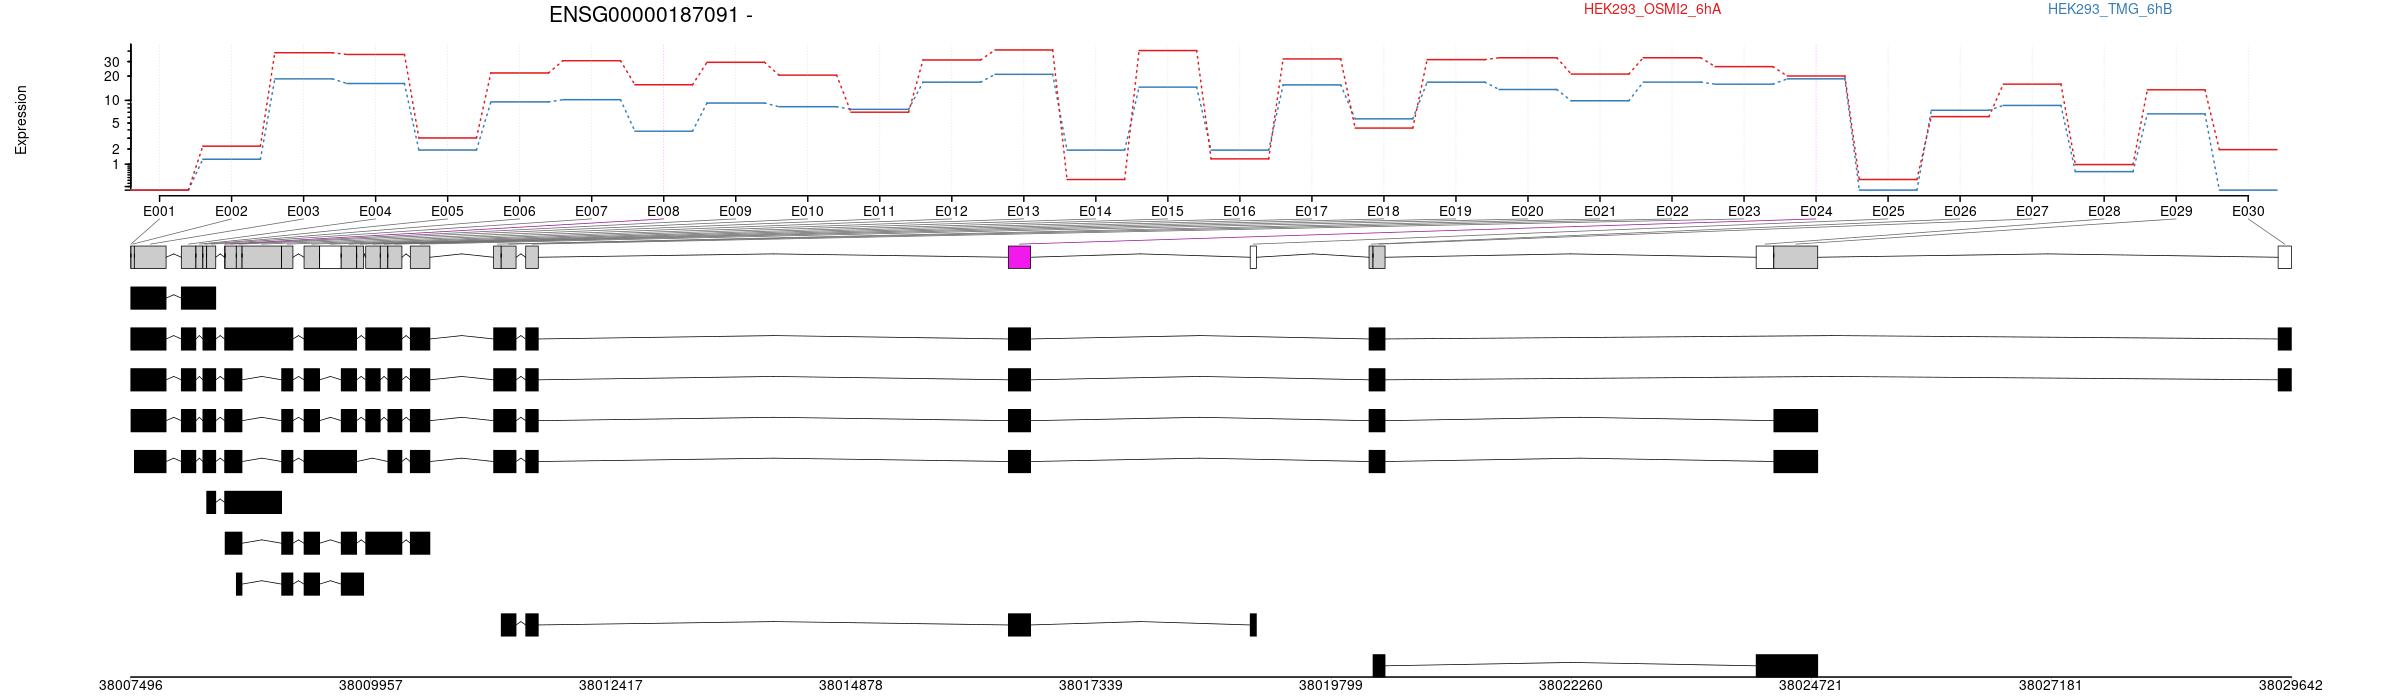The image size is (2400, 700).
Task: Click the Expression axis label
Action: click(21, 120)
